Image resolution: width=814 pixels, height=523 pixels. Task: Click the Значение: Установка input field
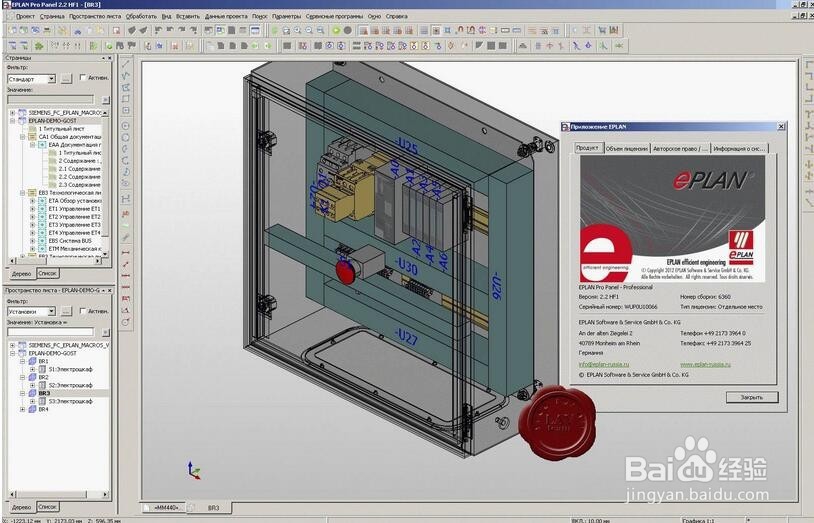click(51, 331)
